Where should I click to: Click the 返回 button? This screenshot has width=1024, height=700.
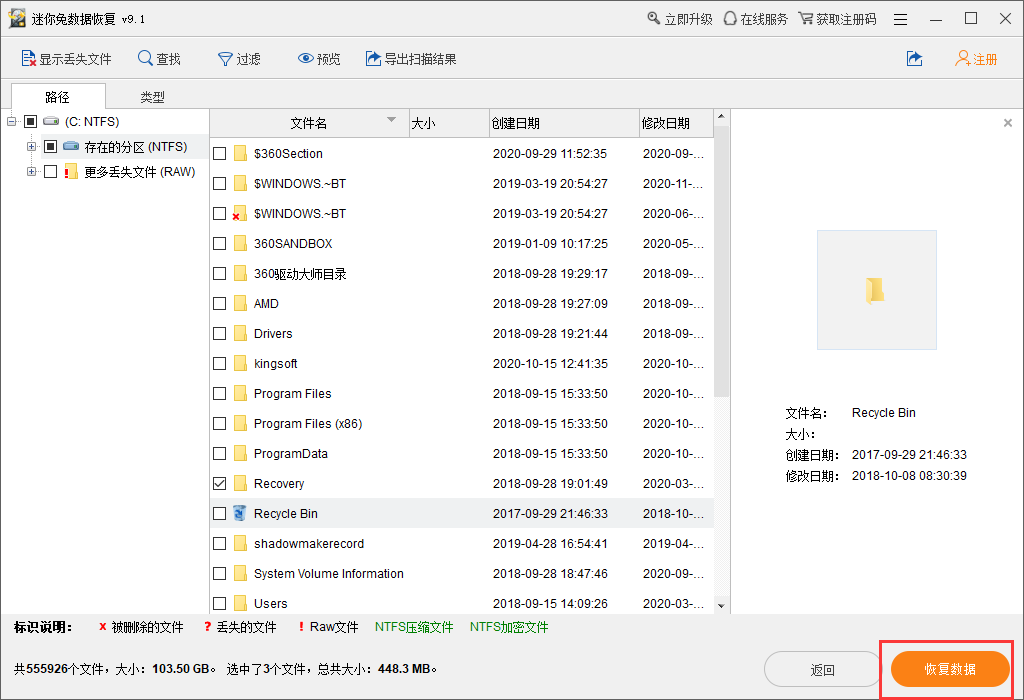(823, 669)
